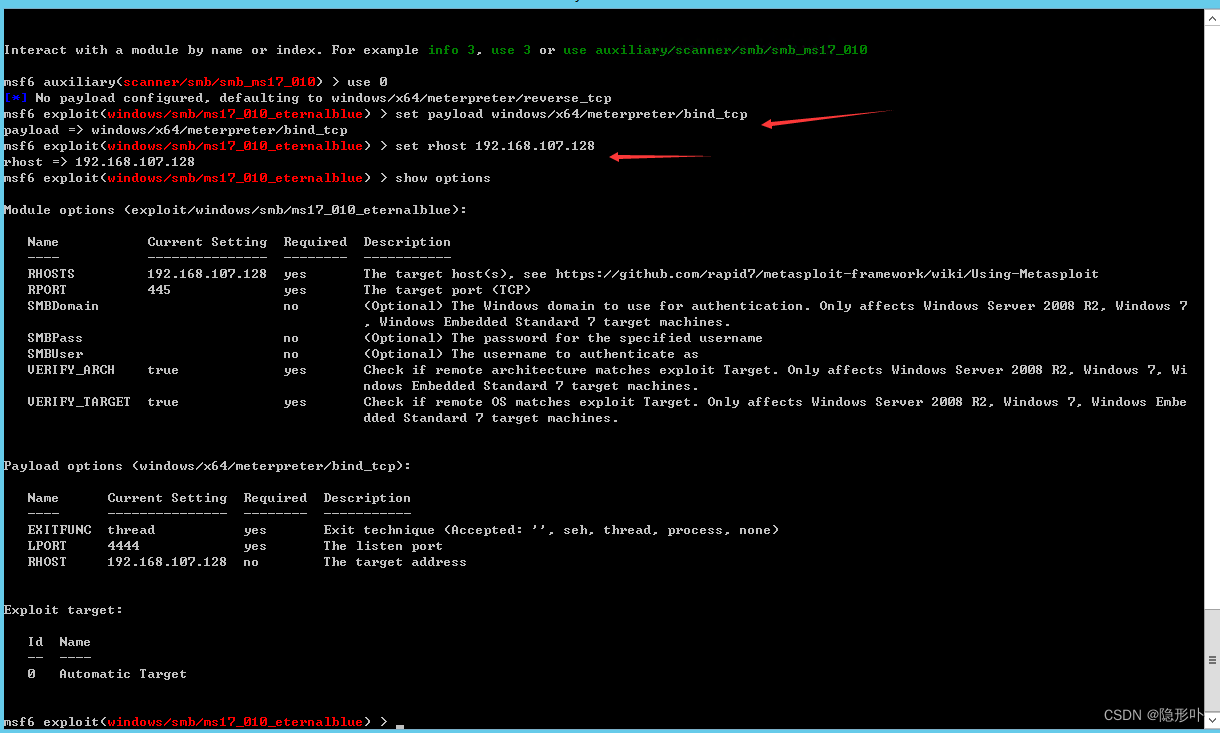Click the green 'info 3' example text
Viewport: 1220px width, 733px height.
(451, 50)
